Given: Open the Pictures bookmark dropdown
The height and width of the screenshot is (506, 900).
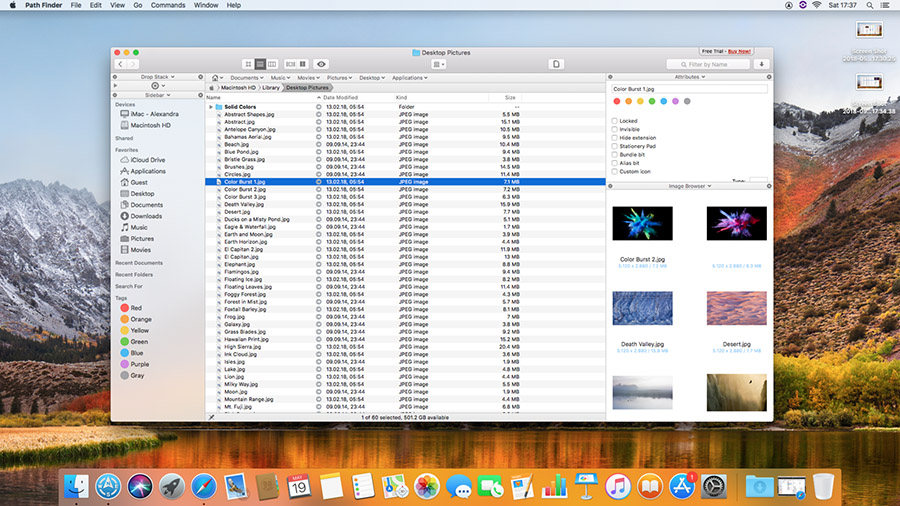Looking at the screenshot, I should coord(339,77).
